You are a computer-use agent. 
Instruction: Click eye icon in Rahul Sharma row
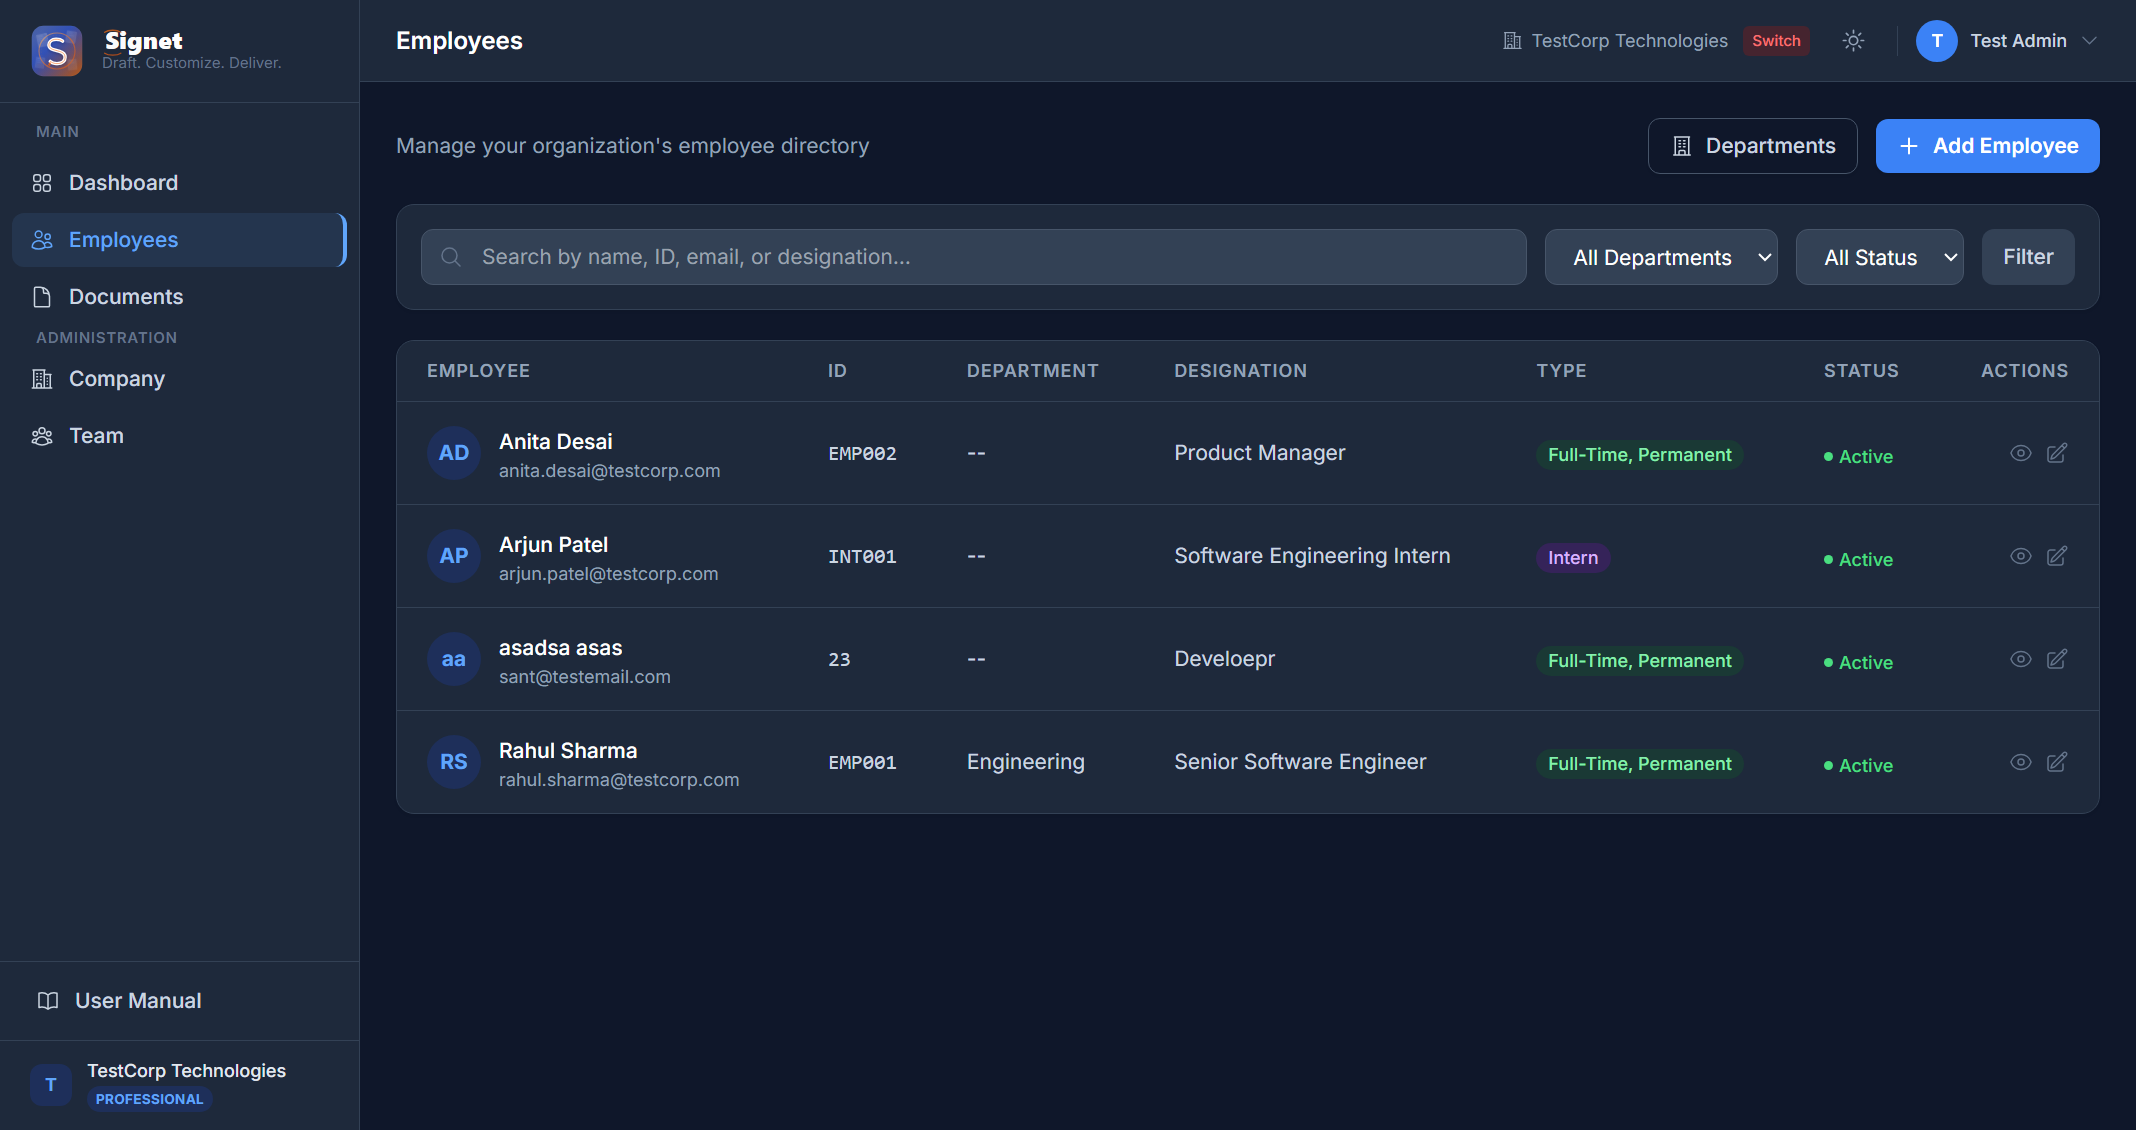[x=2020, y=762]
